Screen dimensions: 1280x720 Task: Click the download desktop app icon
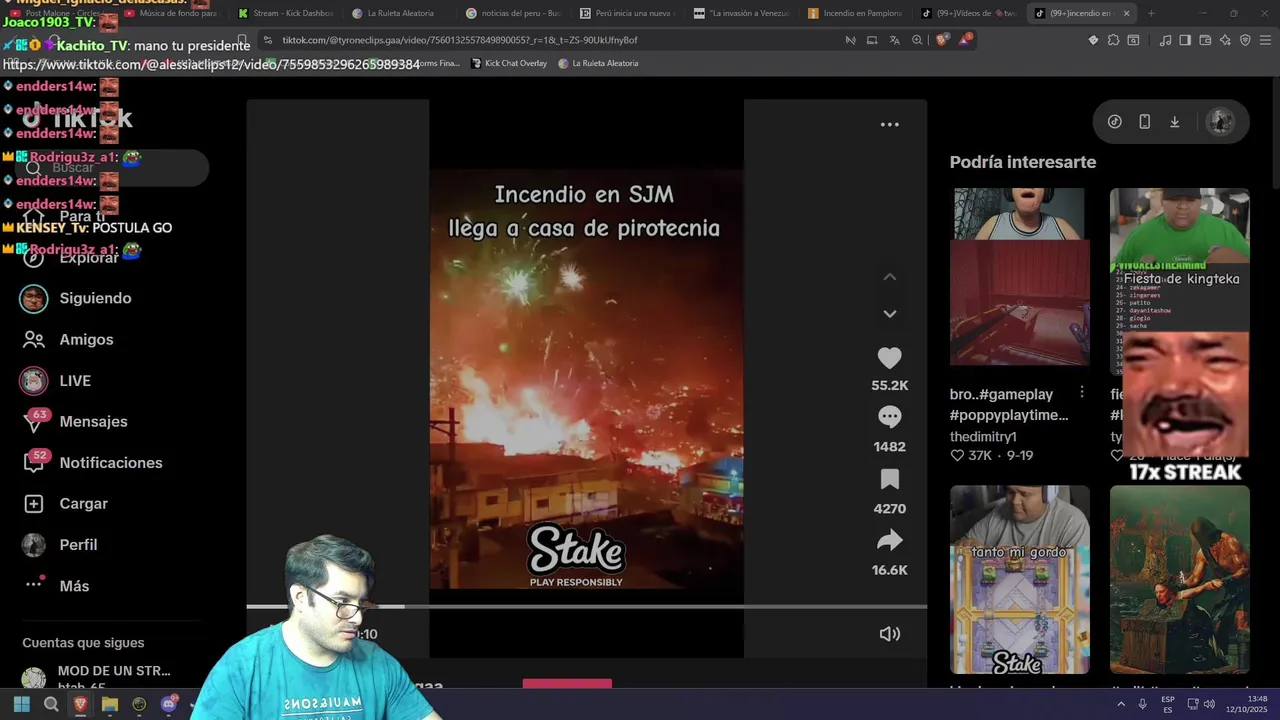coord(1174,122)
